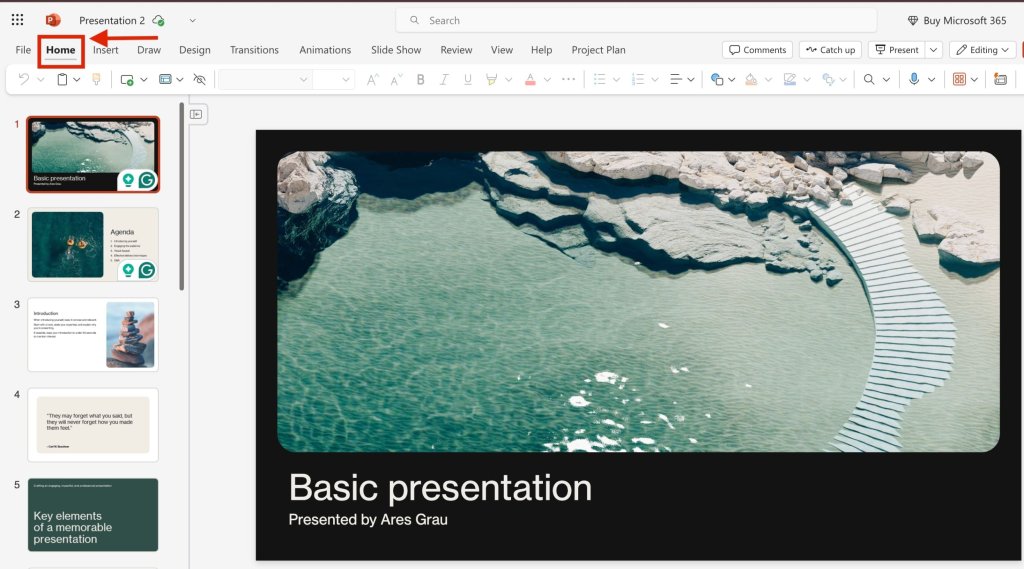Expand the Paste options dropdown
The image size is (1024, 569).
click(x=77, y=79)
